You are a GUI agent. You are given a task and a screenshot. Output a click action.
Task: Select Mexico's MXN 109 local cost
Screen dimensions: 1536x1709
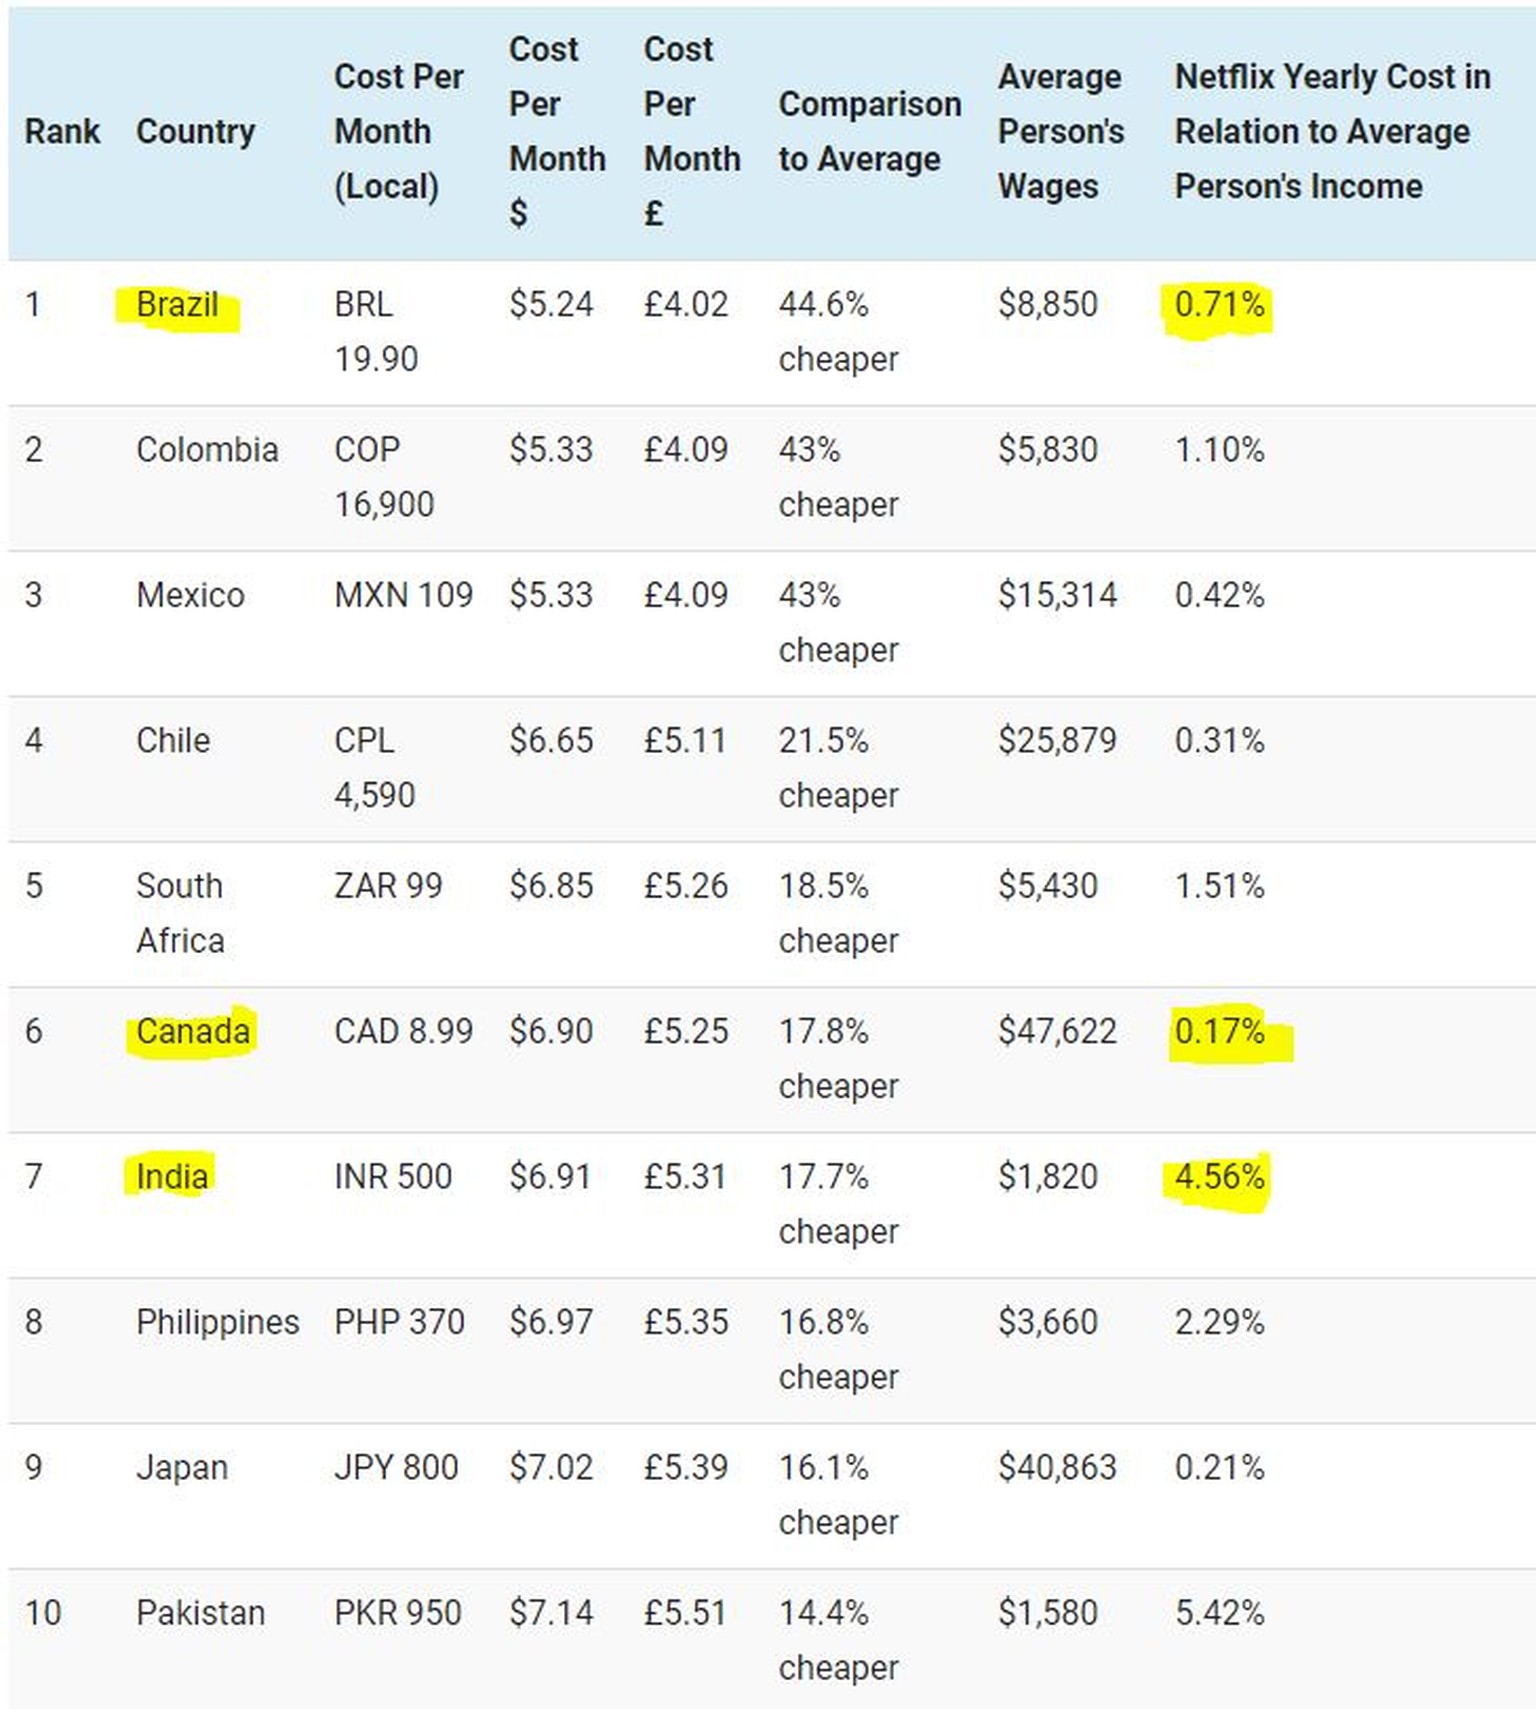(403, 595)
